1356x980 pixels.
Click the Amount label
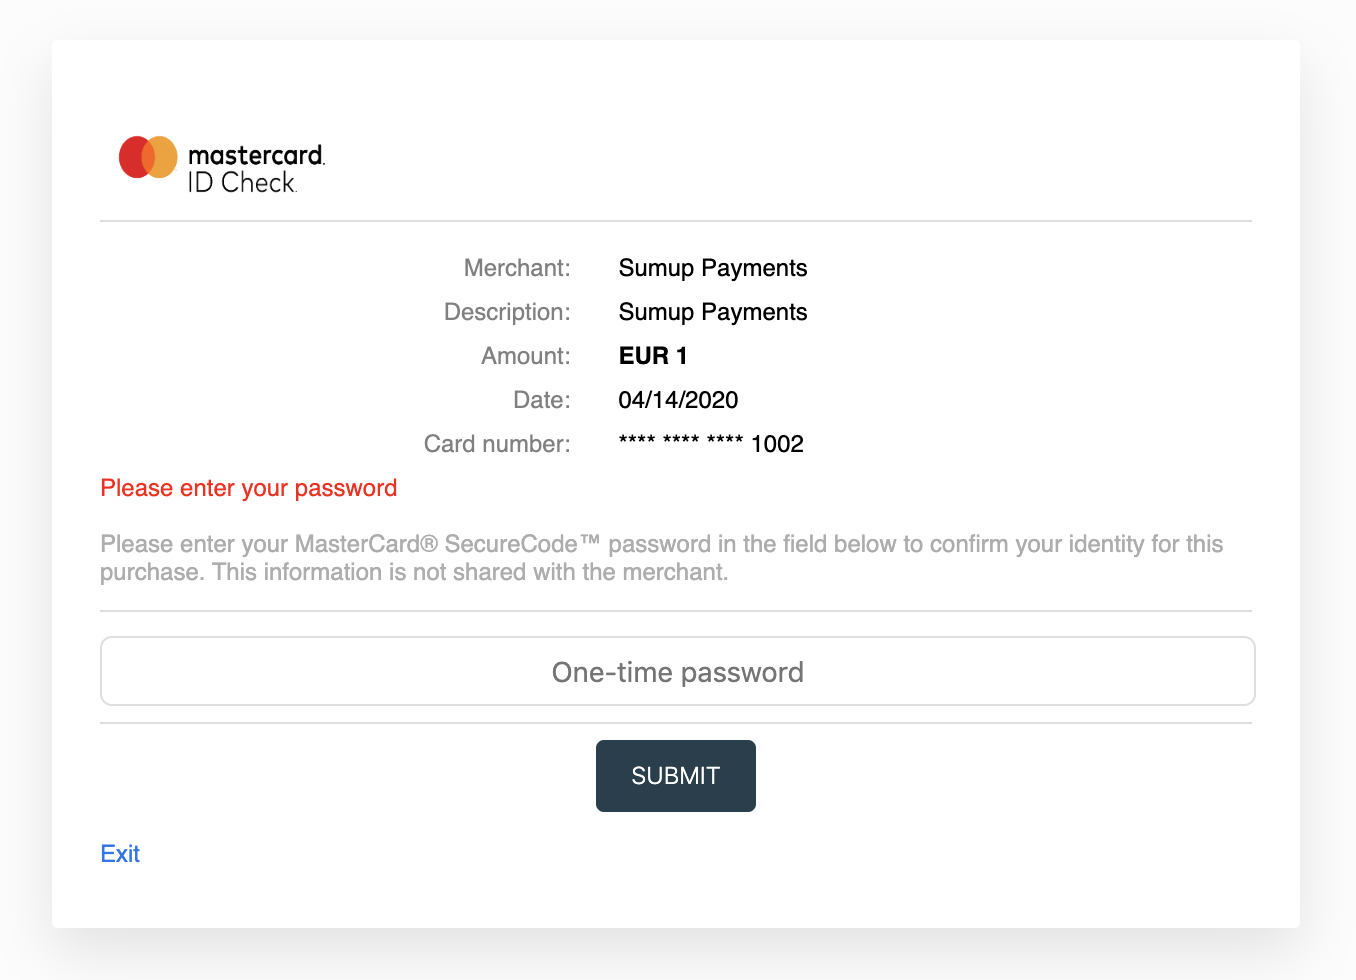(526, 356)
